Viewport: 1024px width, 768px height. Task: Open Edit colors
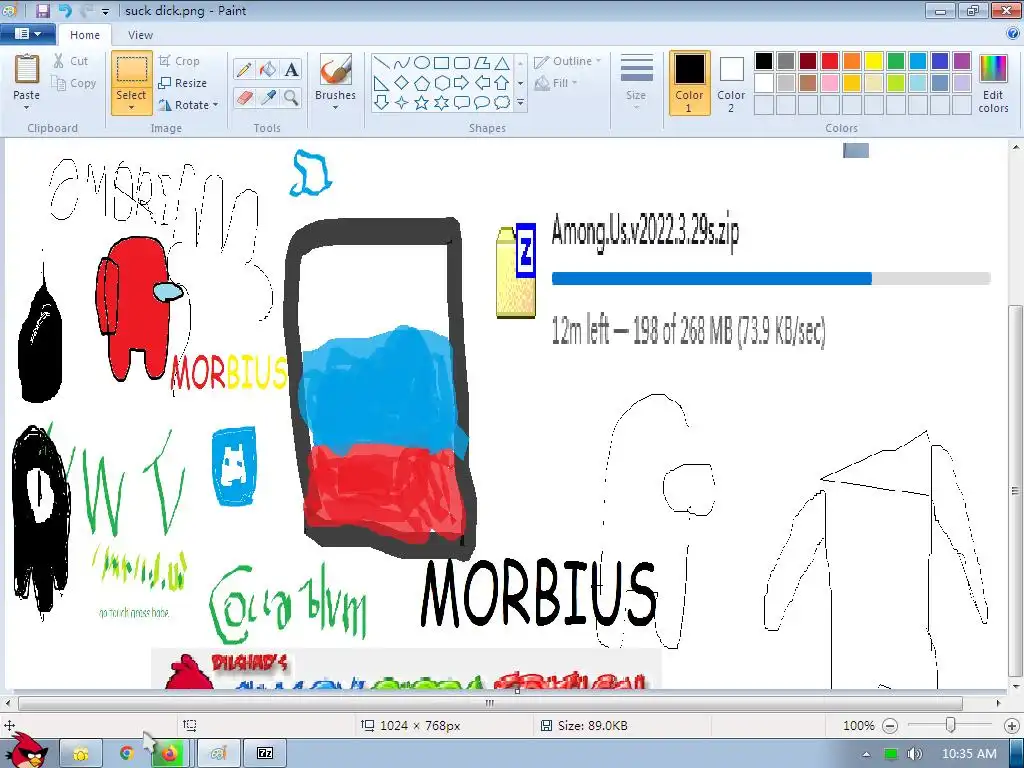[x=993, y=83]
